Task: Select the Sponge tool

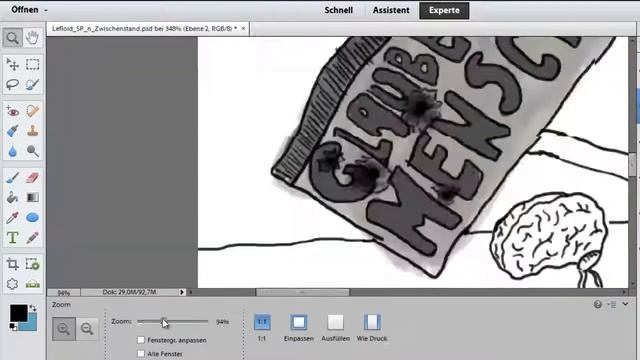Action: pyautogui.click(x=32, y=151)
